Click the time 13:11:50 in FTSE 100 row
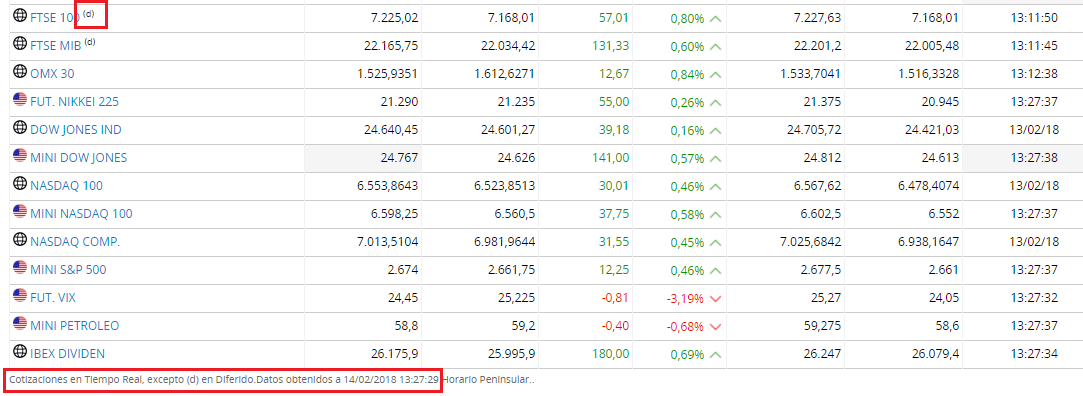Screen dimensions: 1083x396 1034,18
